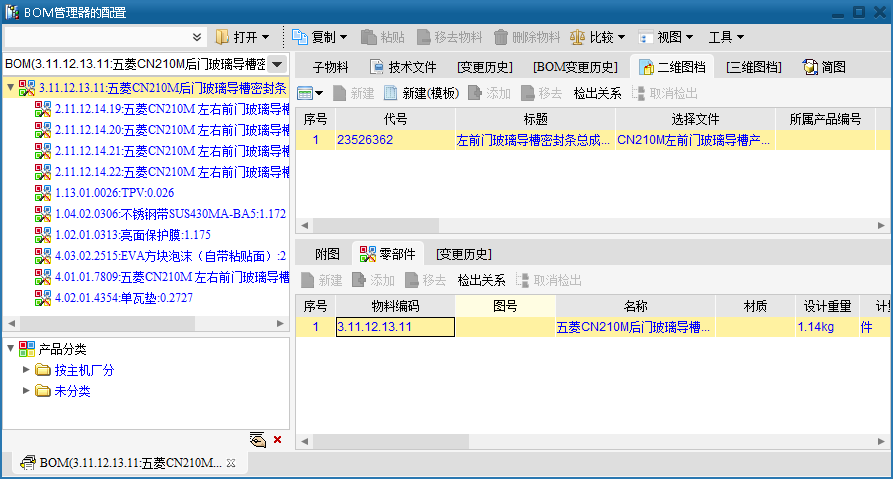Click the 物料编码 cell 3.11.12.13.11

pos(395,327)
